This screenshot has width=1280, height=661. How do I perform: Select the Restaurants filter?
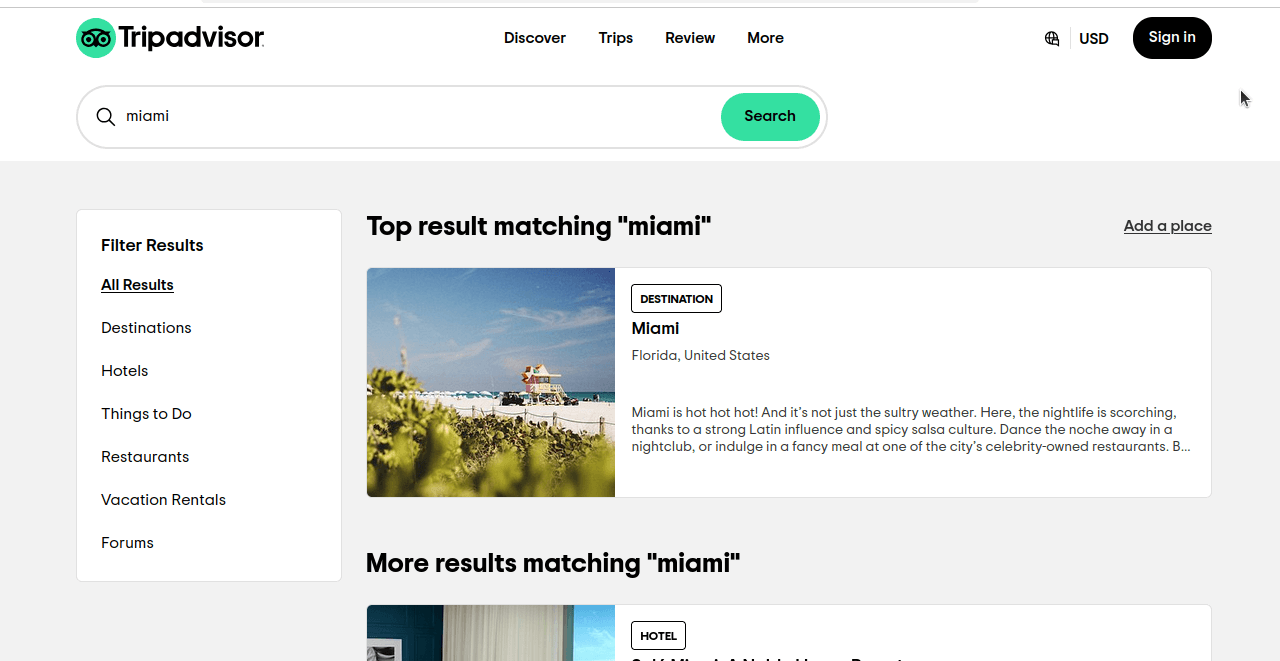click(x=145, y=457)
